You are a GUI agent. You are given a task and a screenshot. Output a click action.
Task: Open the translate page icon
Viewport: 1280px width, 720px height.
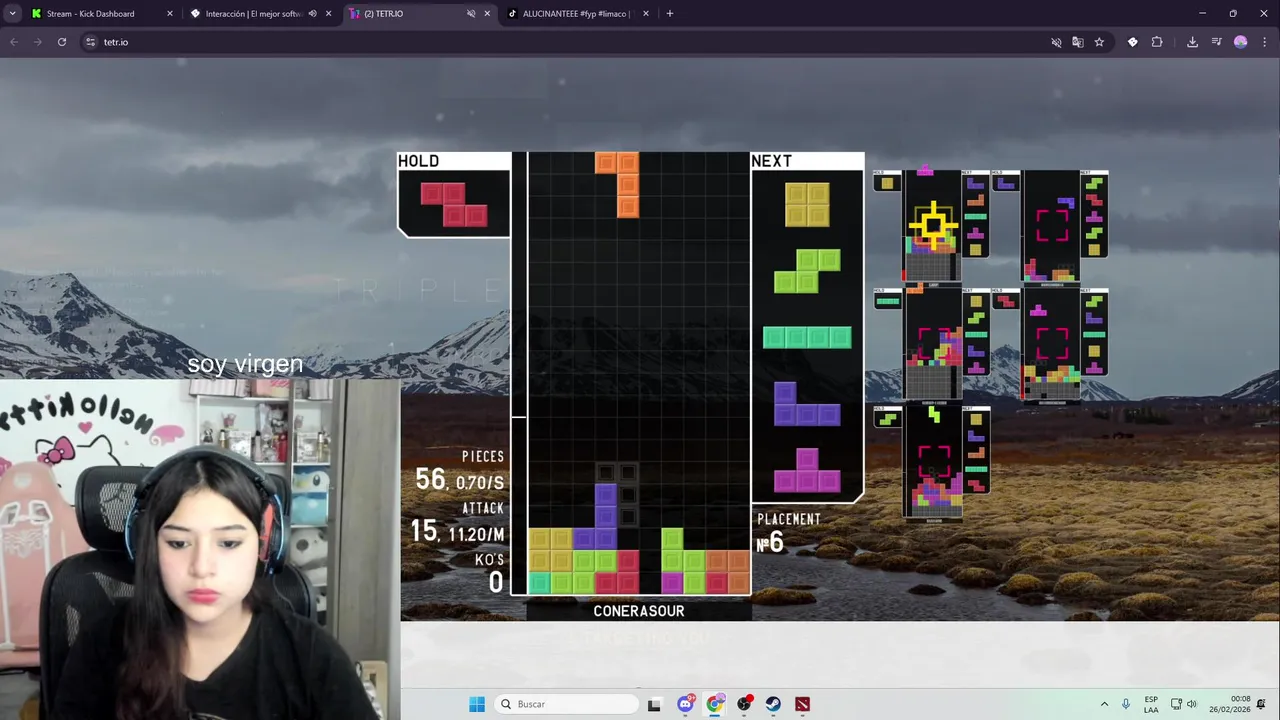click(x=1077, y=42)
